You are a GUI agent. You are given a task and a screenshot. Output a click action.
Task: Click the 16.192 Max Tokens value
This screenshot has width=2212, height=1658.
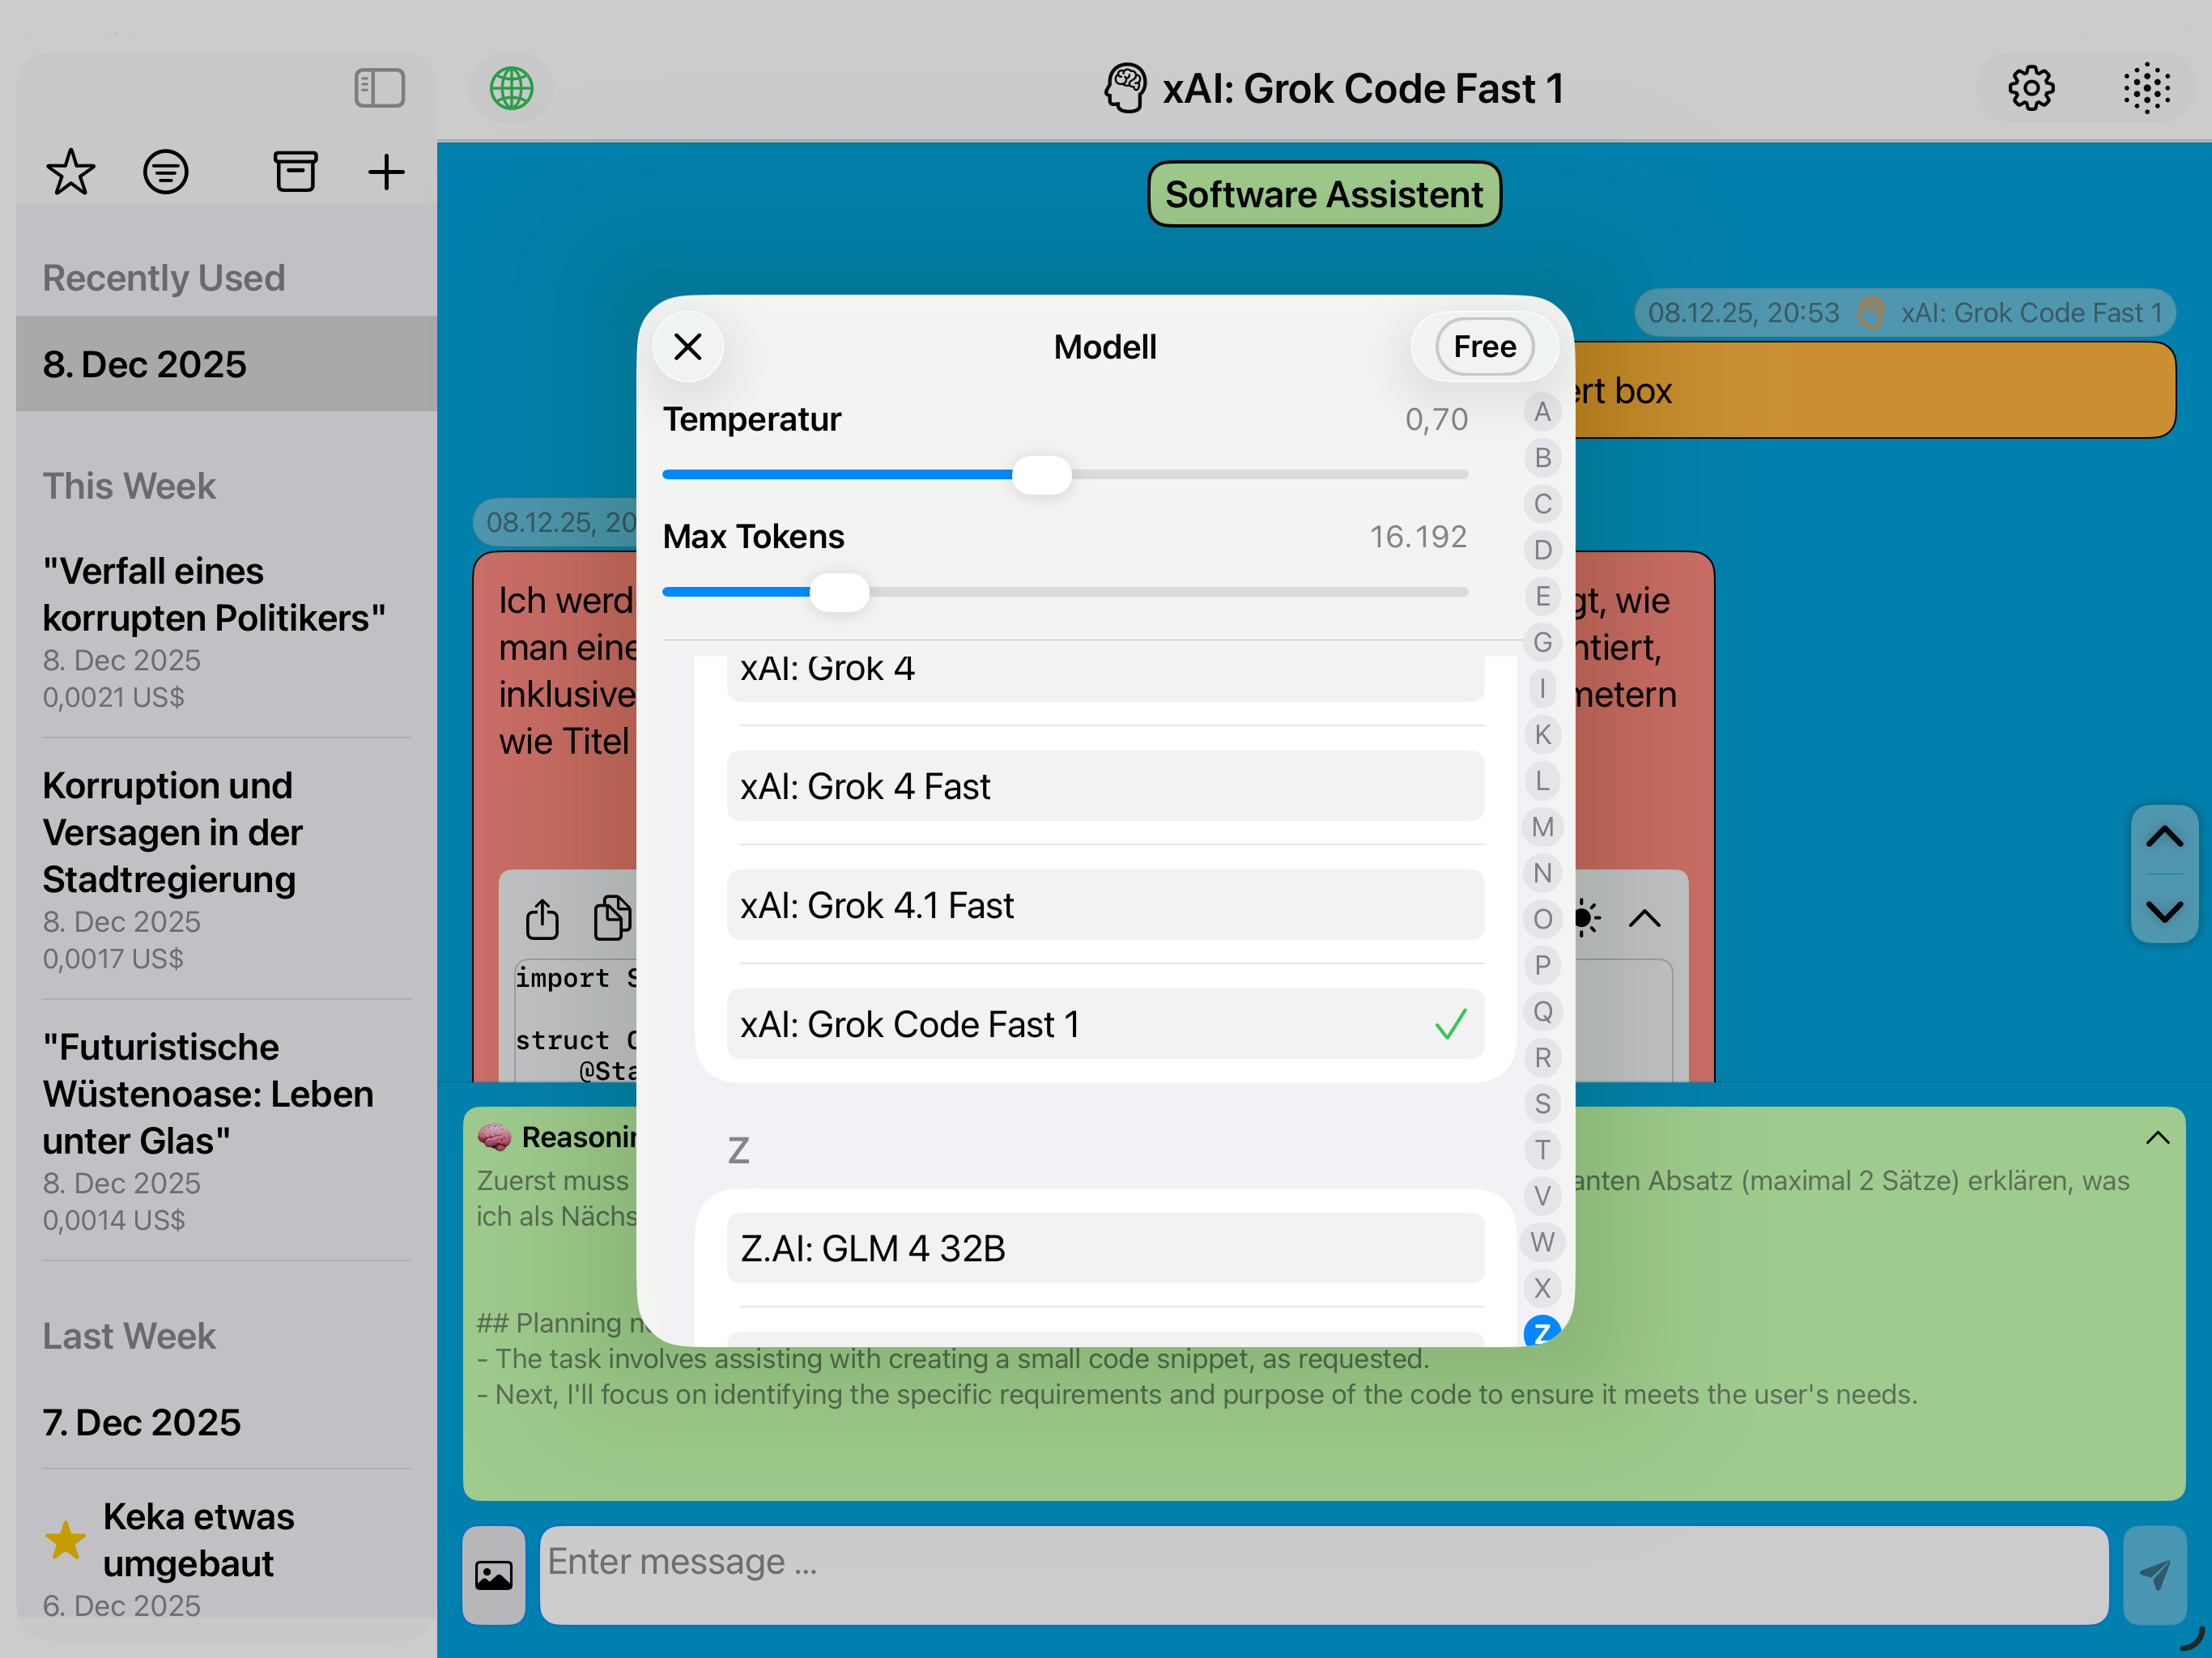tap(1418, 537)
